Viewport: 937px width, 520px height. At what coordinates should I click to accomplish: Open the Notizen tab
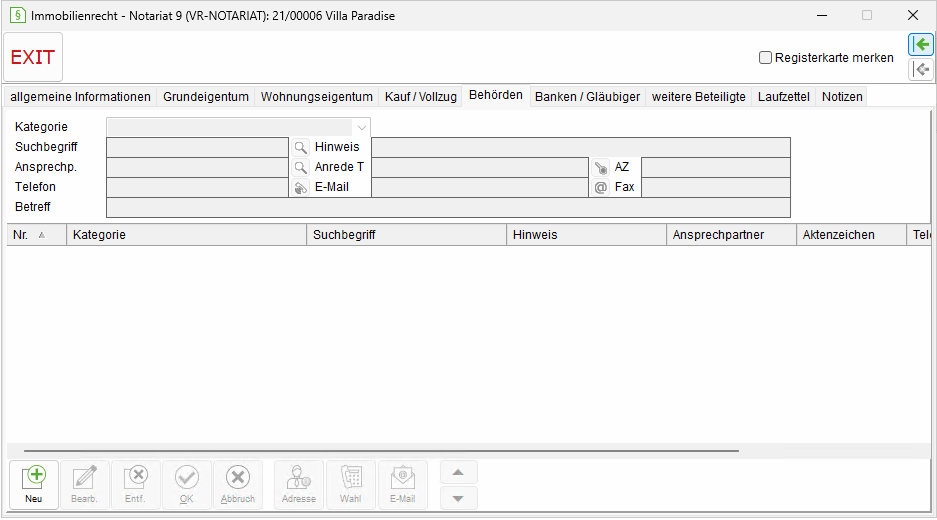(x=842, y=97)
